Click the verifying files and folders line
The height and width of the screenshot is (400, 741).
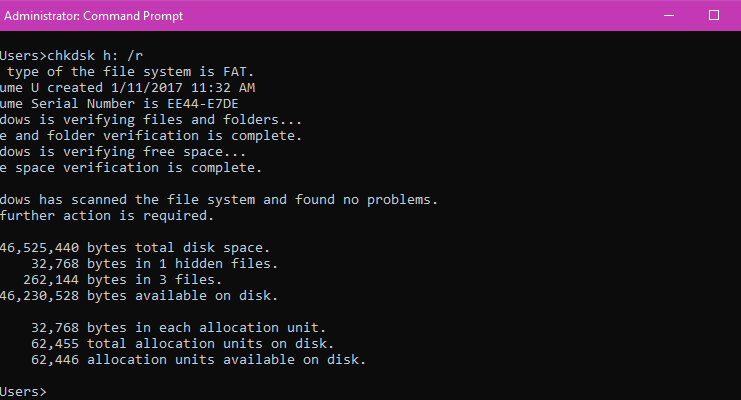[151, 120]
